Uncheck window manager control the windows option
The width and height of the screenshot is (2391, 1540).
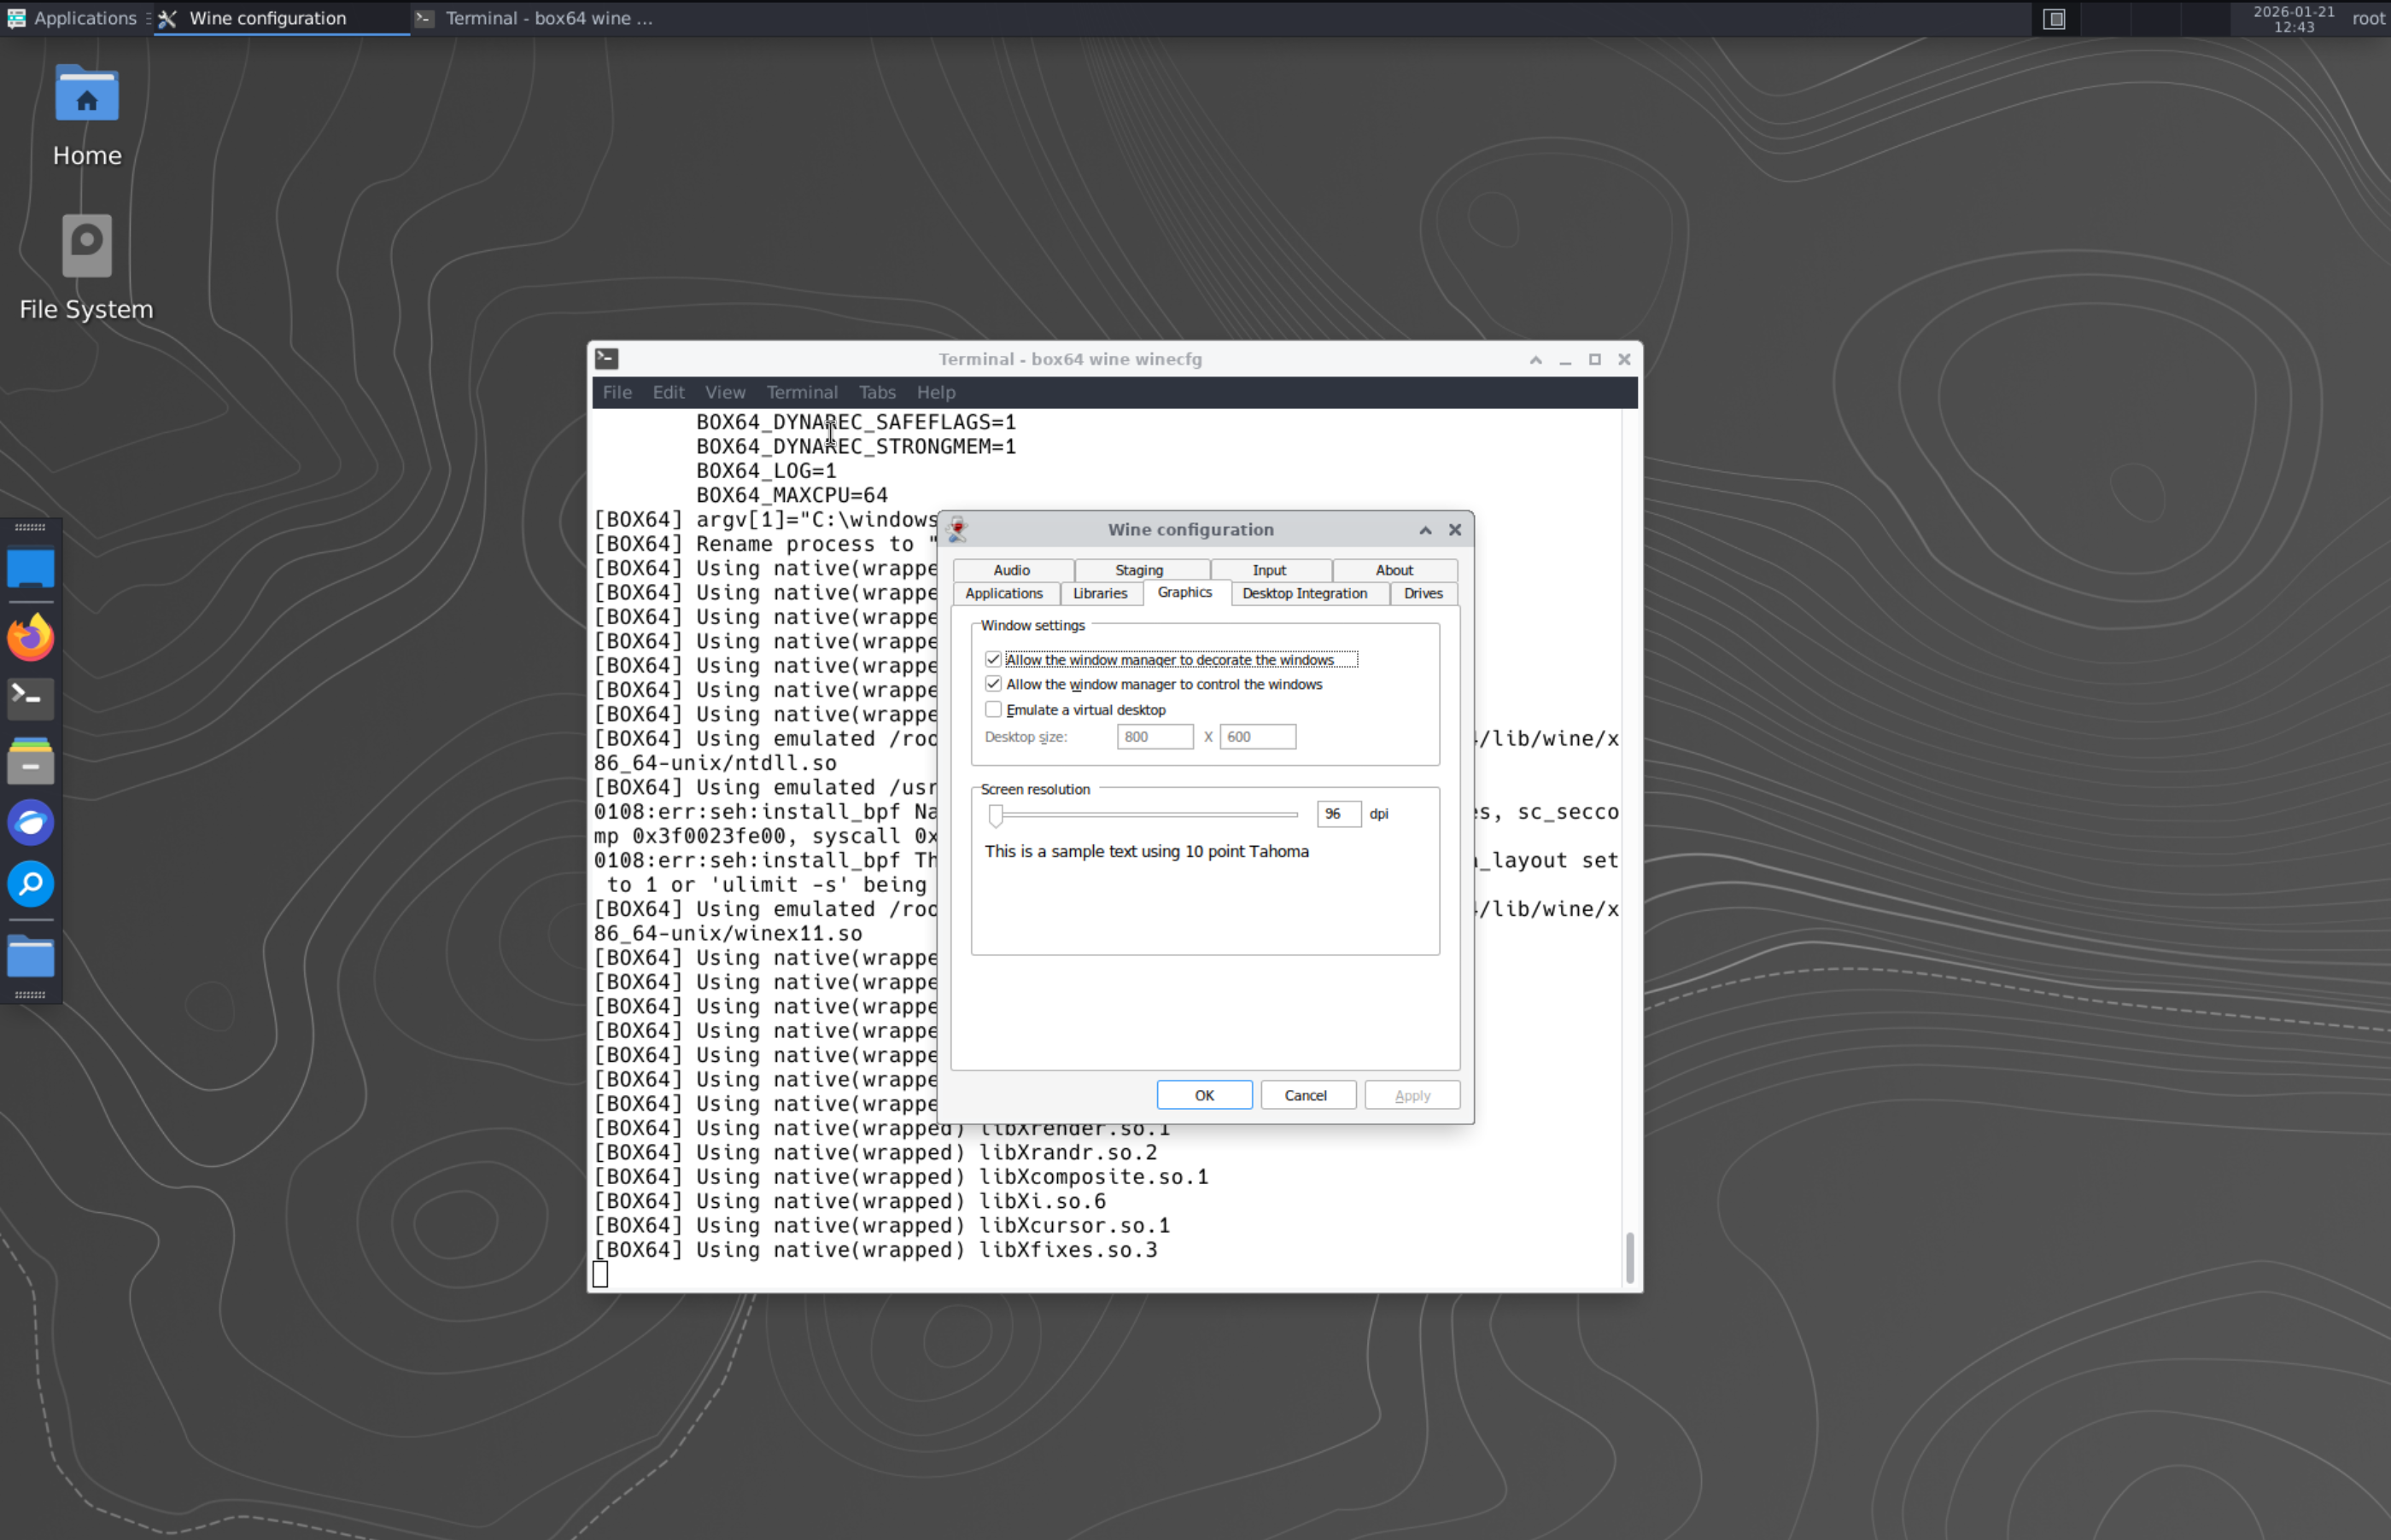pos(993,684)
